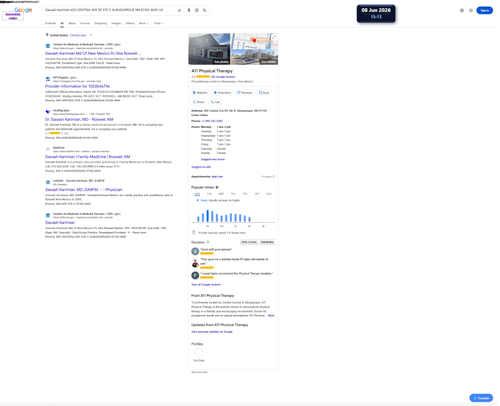This screenshot has width=500, height=406.
Task: Call the listed phone number link
Action: click(x=212, y=121)
